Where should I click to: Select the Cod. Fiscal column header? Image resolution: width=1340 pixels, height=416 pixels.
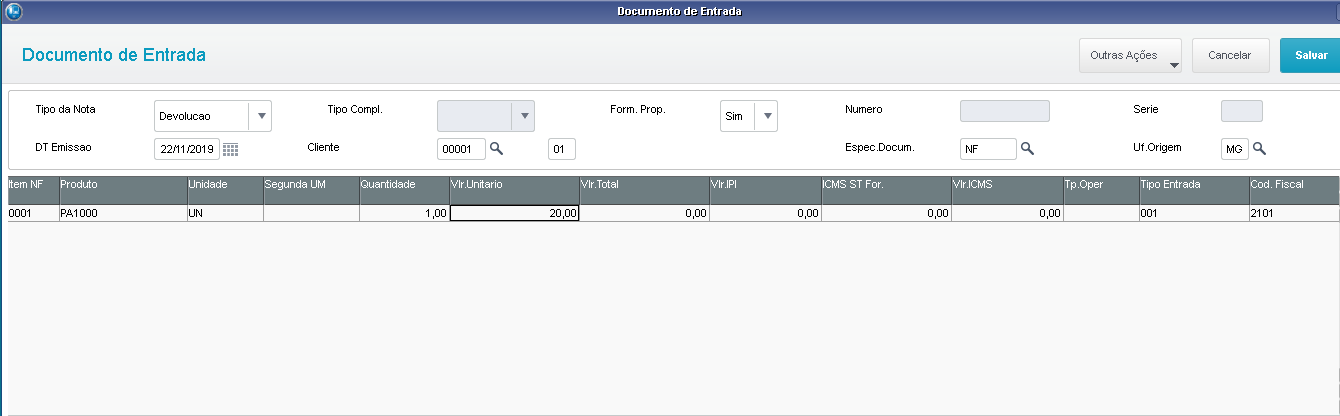click(1294, 190)
